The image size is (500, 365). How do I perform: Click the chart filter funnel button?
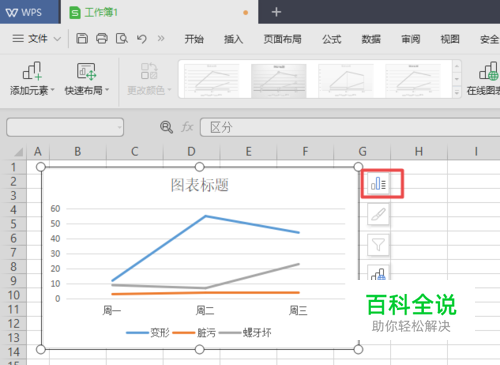point(378,245)
